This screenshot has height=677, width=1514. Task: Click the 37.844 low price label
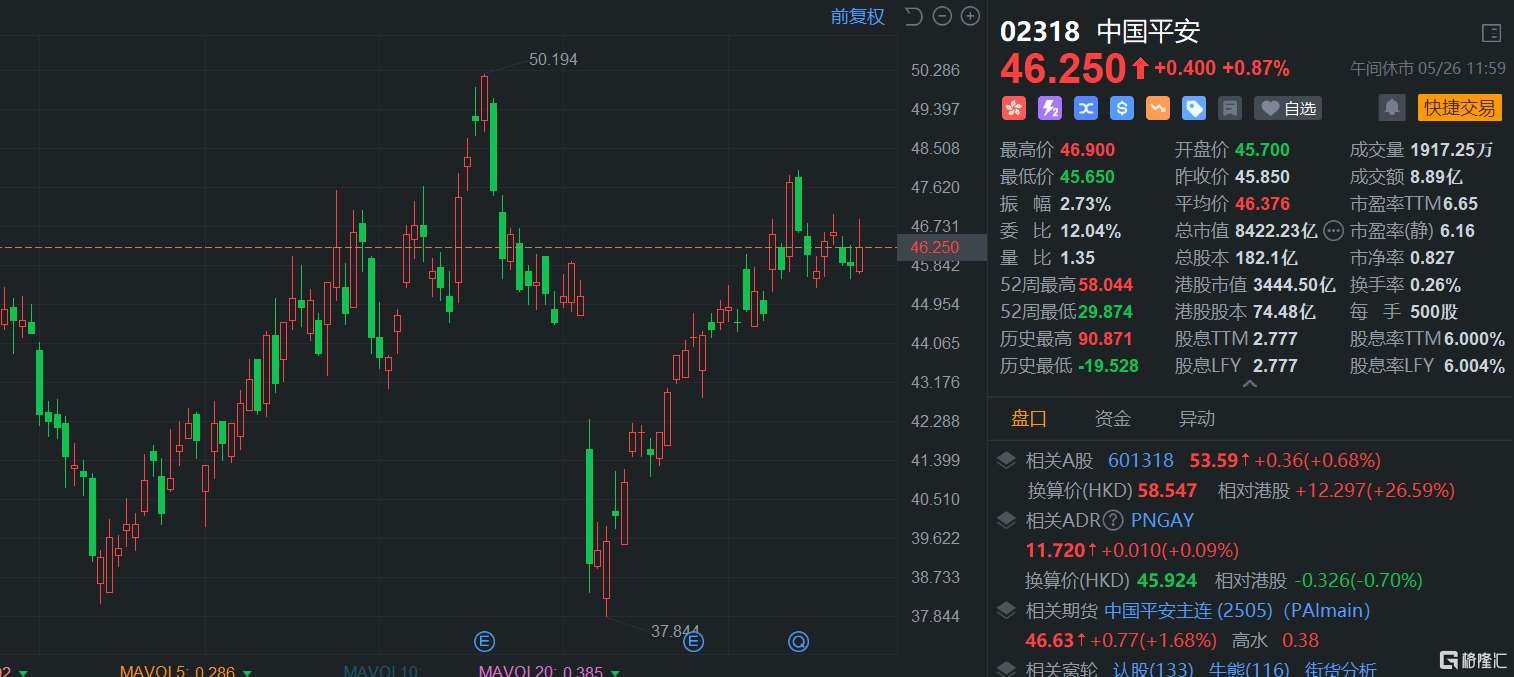[x=675, y=631]
